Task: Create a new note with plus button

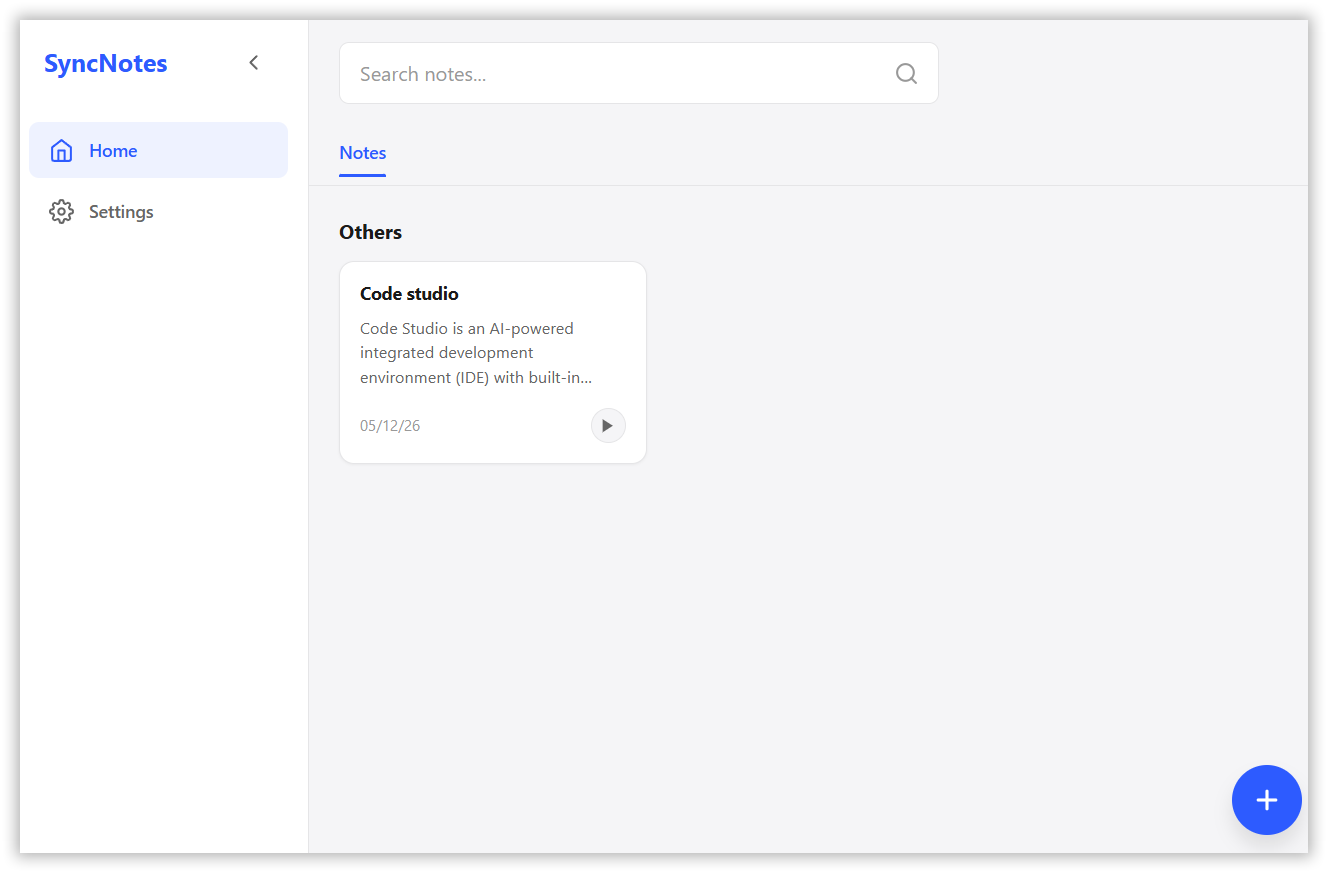Action: 1267,800
